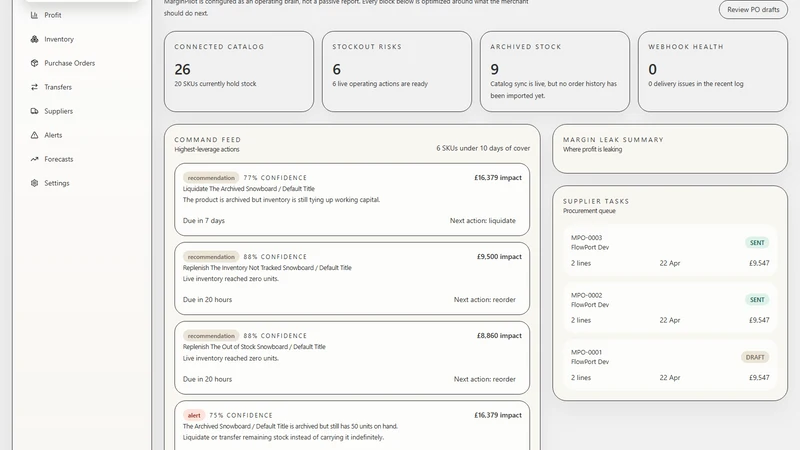Click the SENT badge on MPO-0003

pos(757,243)
